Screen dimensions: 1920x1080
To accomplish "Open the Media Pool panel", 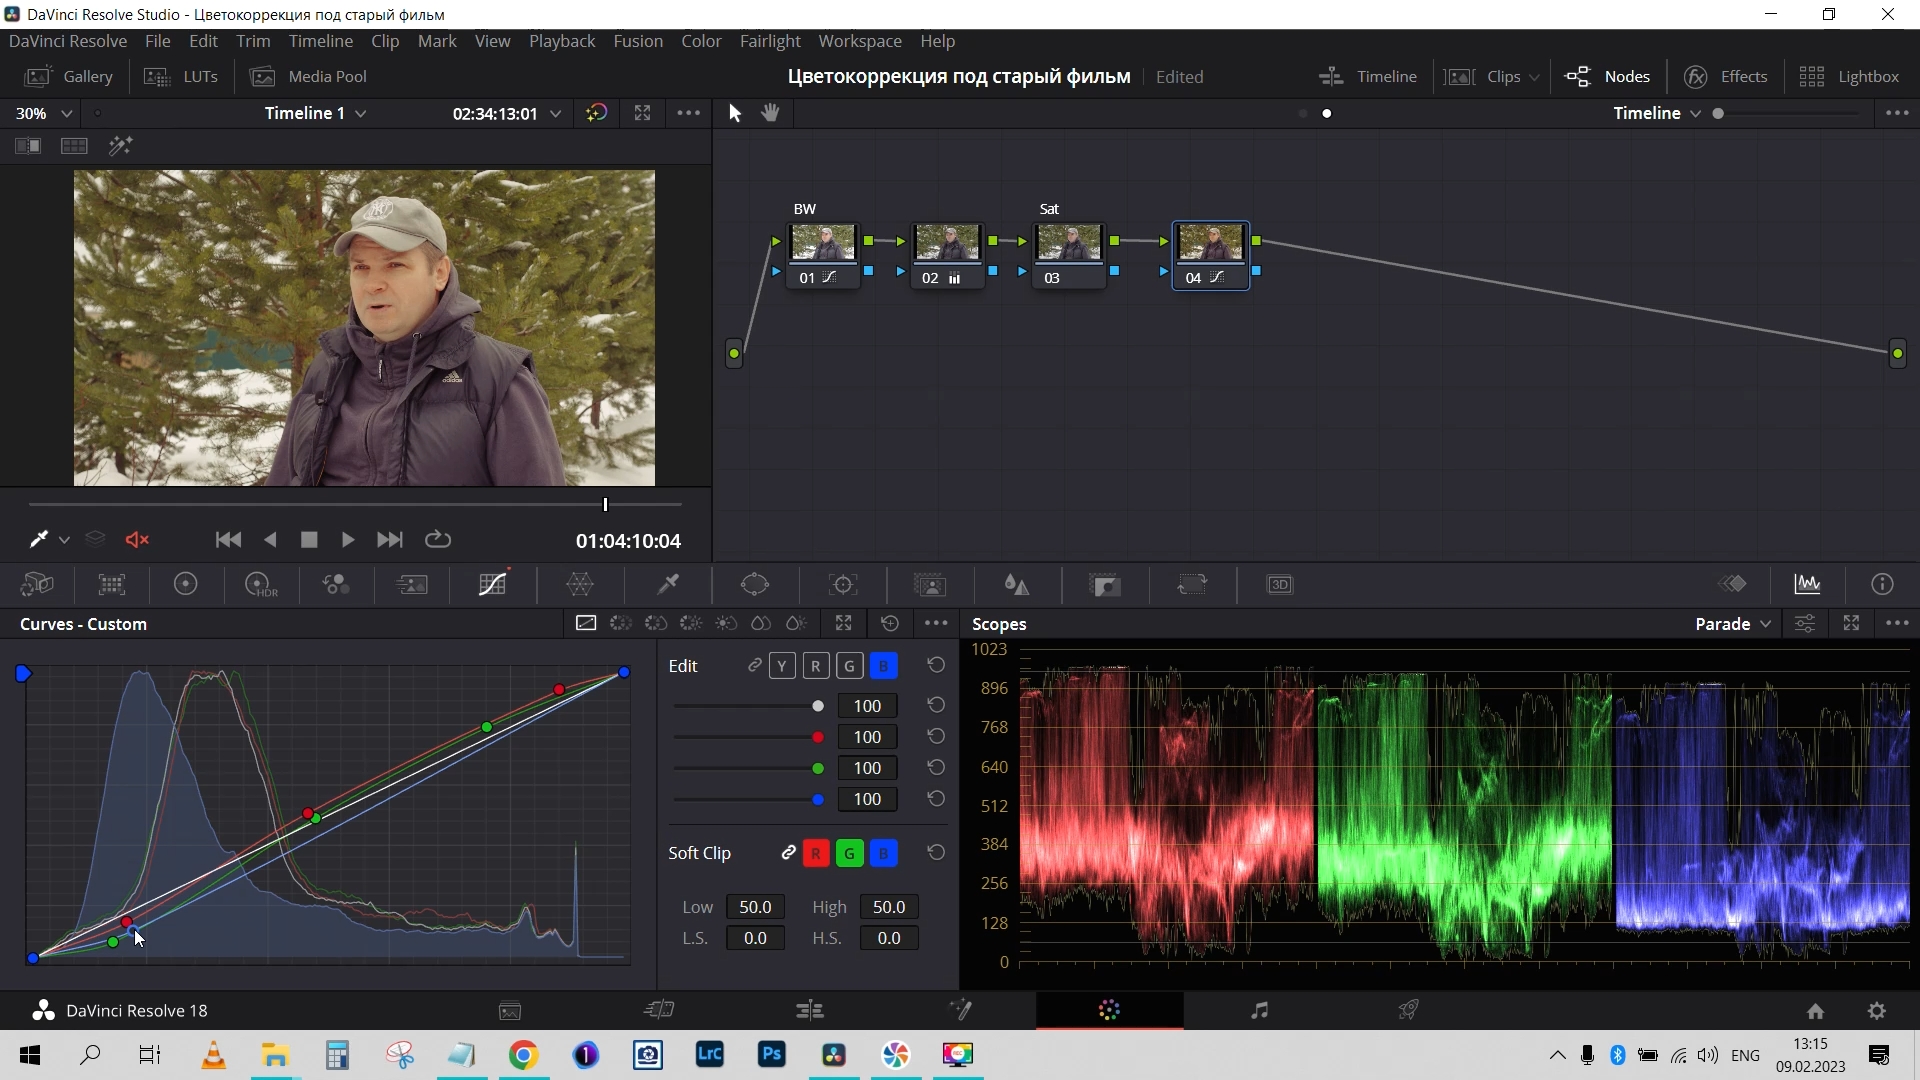I will click(x=309, y=77).
